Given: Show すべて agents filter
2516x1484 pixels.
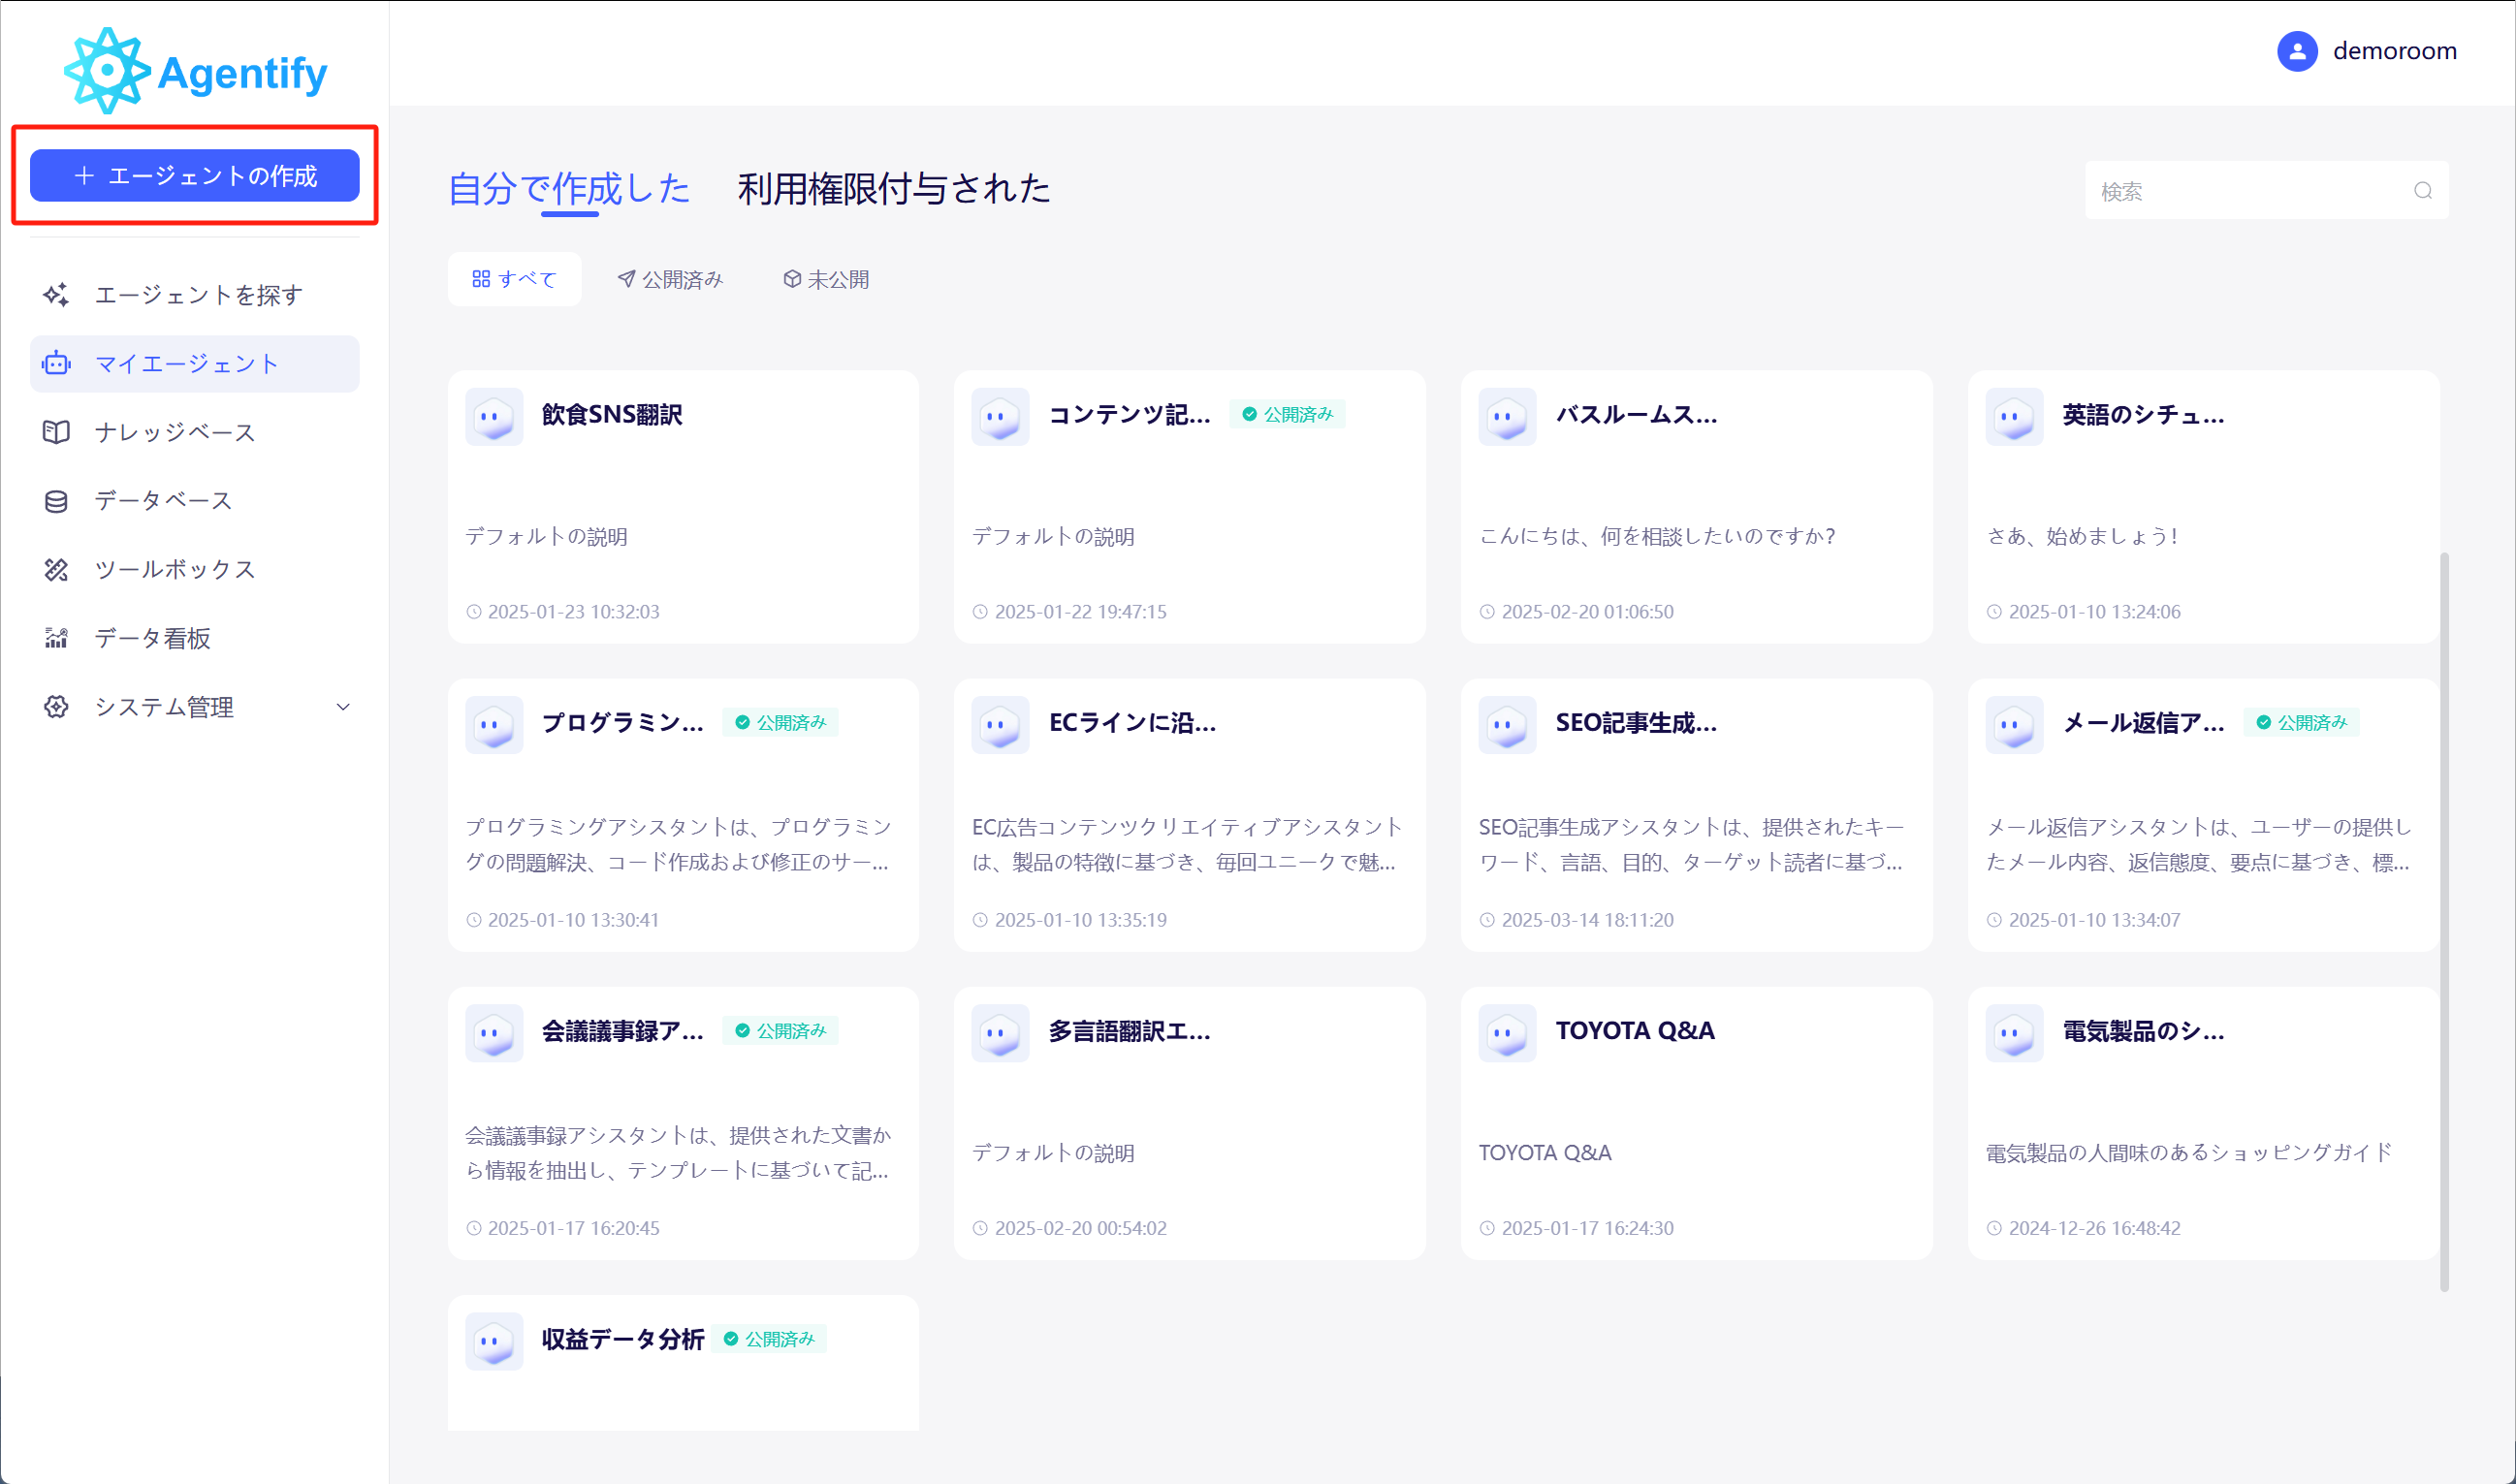Looking at the screenshot, I should coord(514,279).
